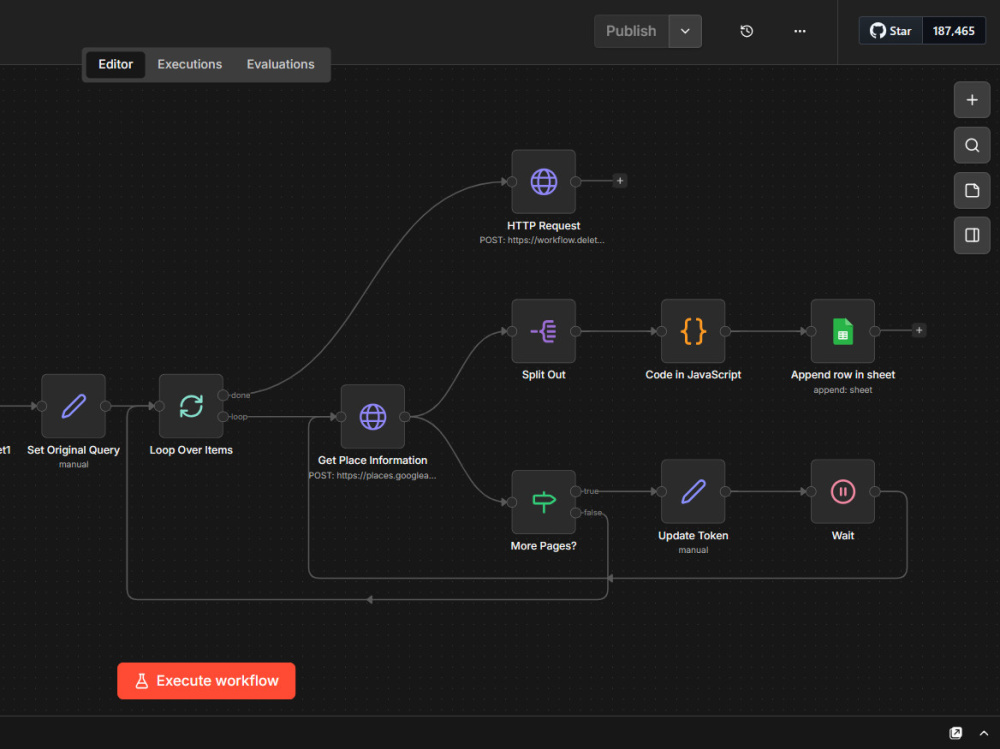Add a sticky note with the note button
The height and width of the screenshot is (749, 1000).
coord(971,190)
